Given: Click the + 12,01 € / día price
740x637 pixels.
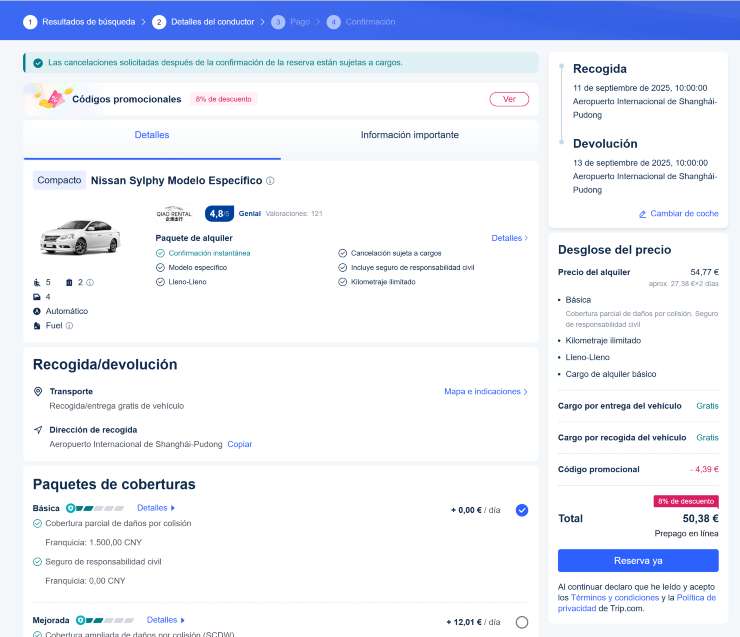Looking at the screenshot, I should coord(473,622).
